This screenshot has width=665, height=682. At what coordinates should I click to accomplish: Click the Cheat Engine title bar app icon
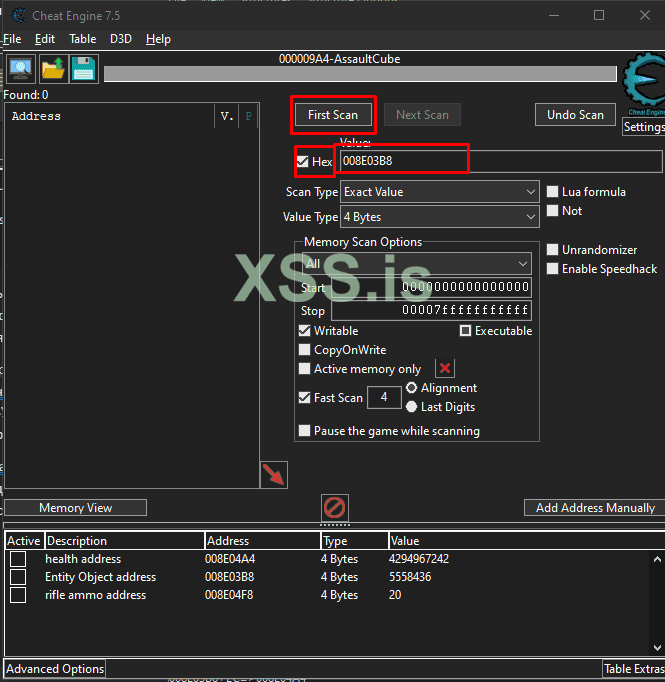tap(19, 16)
